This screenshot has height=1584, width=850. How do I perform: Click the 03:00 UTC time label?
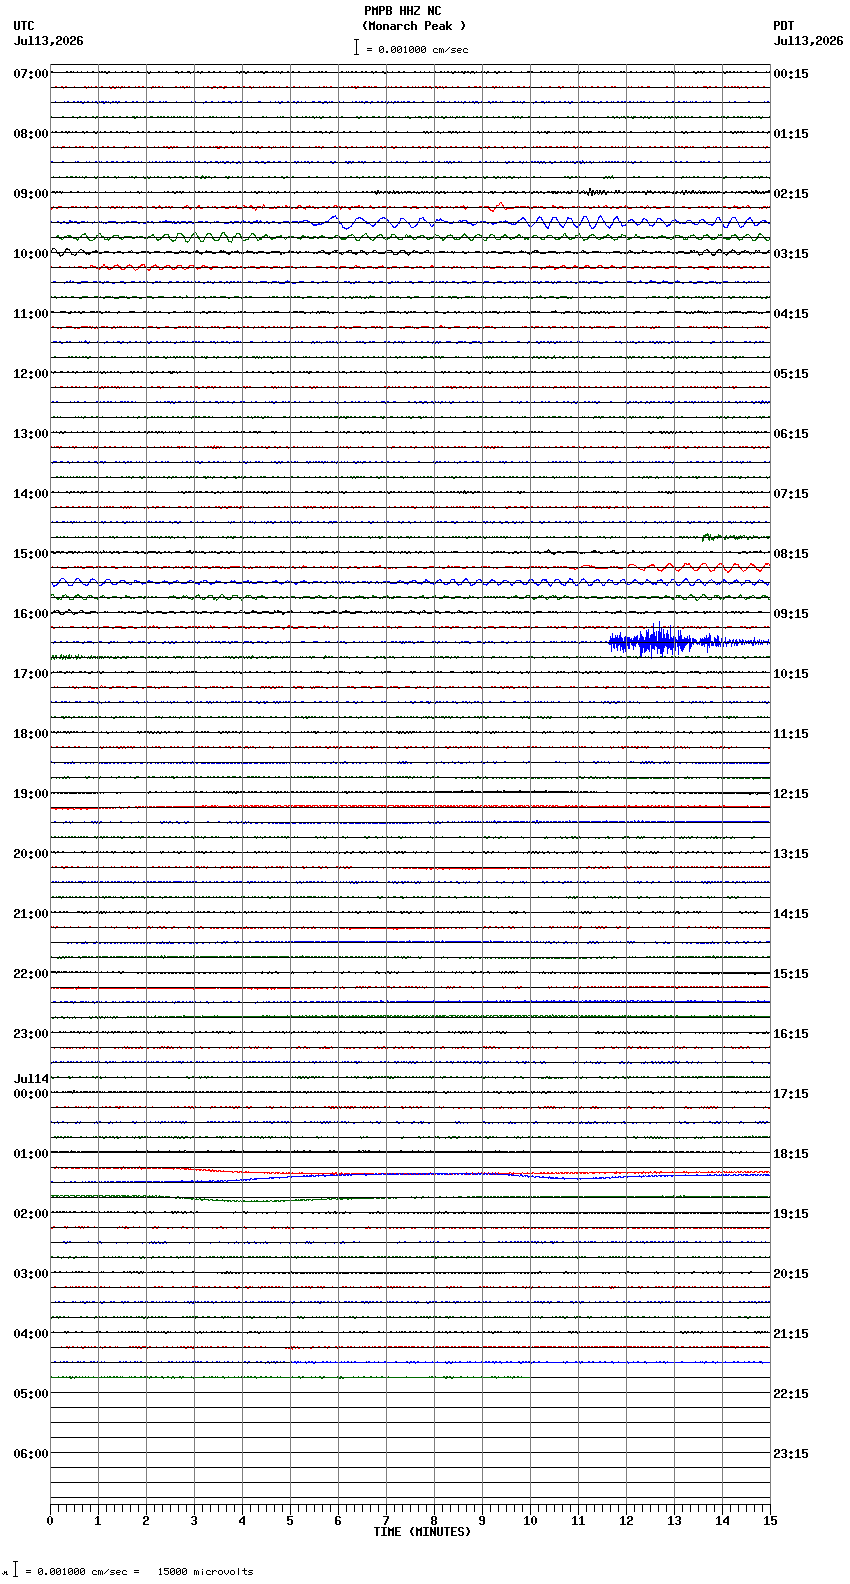(31, 1274)
